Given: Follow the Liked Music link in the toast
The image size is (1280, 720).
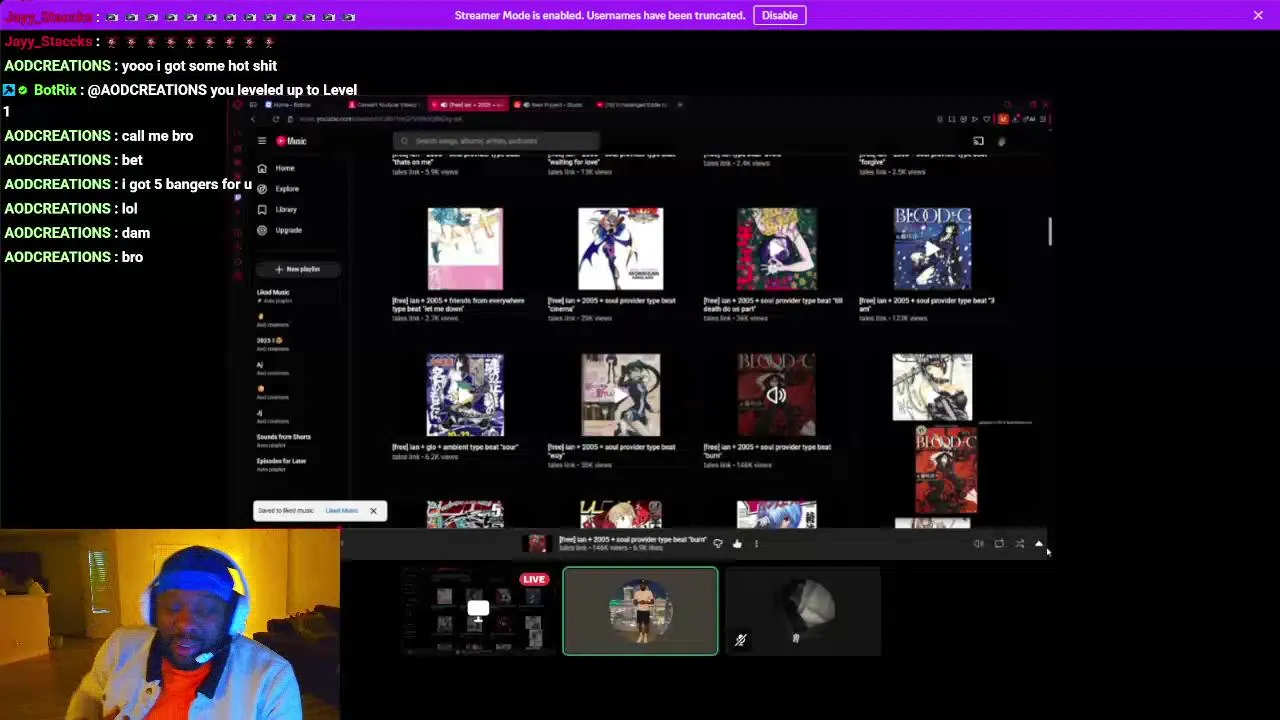Looking at the screenshot, I should click(341, 511).
